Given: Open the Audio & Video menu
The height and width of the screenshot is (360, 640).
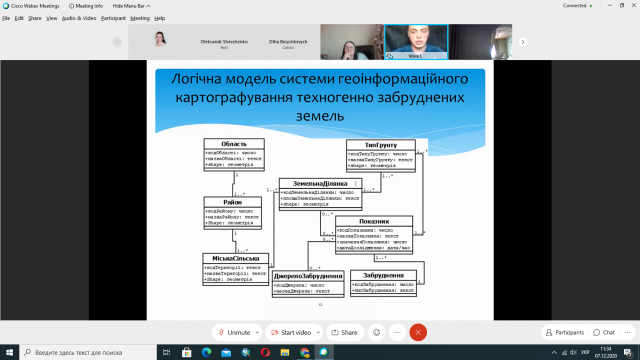Looking at the screenshot, I should tap(79, 18).
